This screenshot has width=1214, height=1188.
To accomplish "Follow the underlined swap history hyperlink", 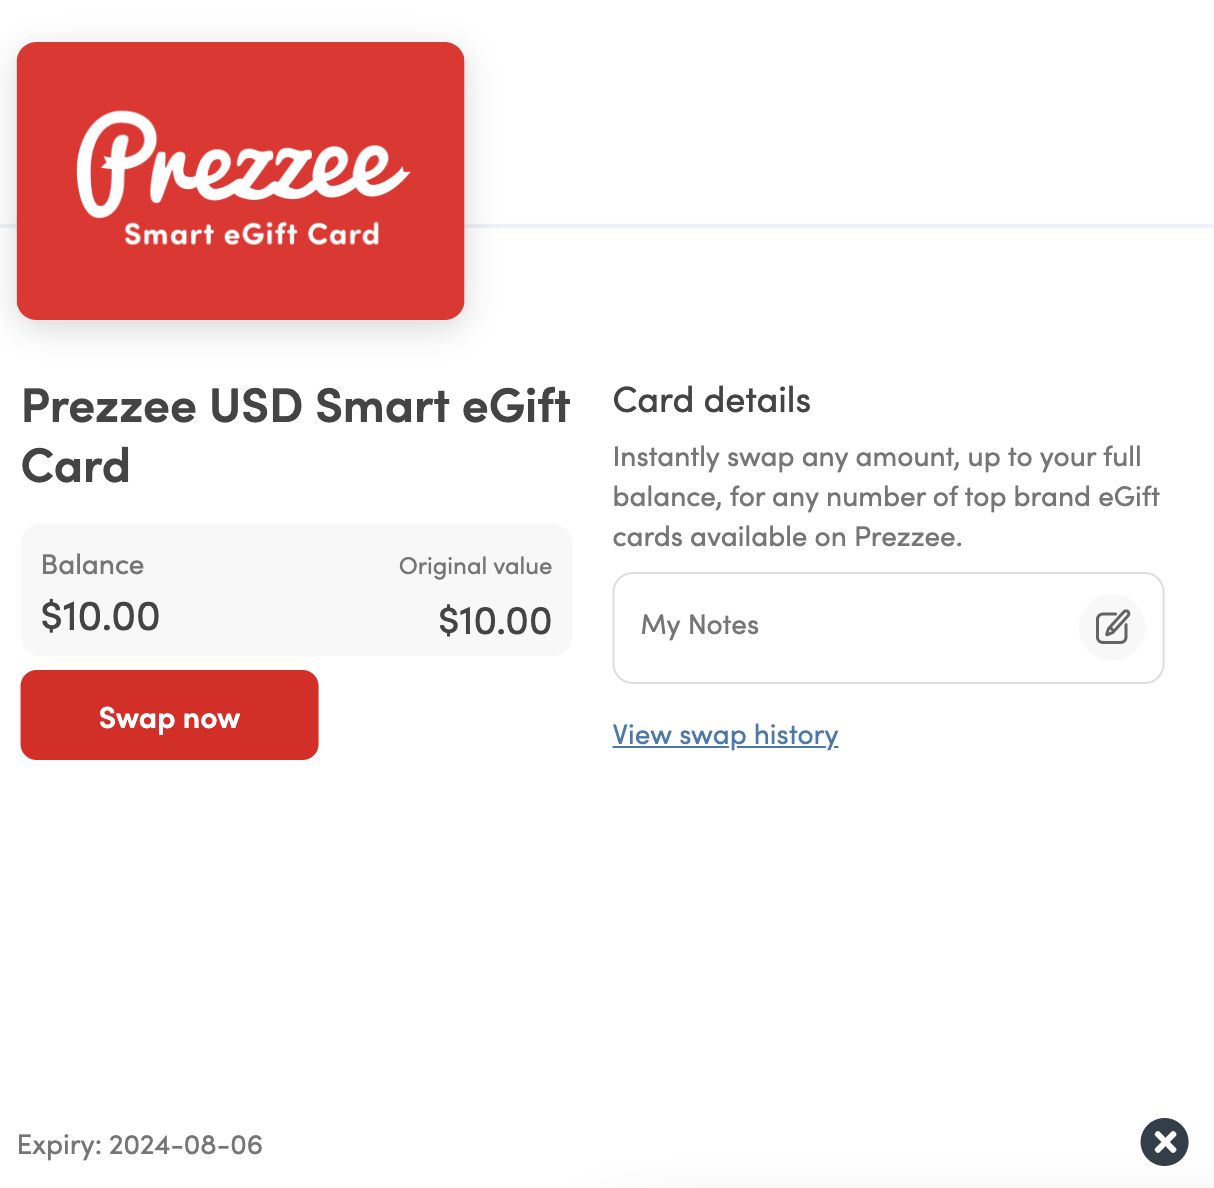I will point(725,735).
